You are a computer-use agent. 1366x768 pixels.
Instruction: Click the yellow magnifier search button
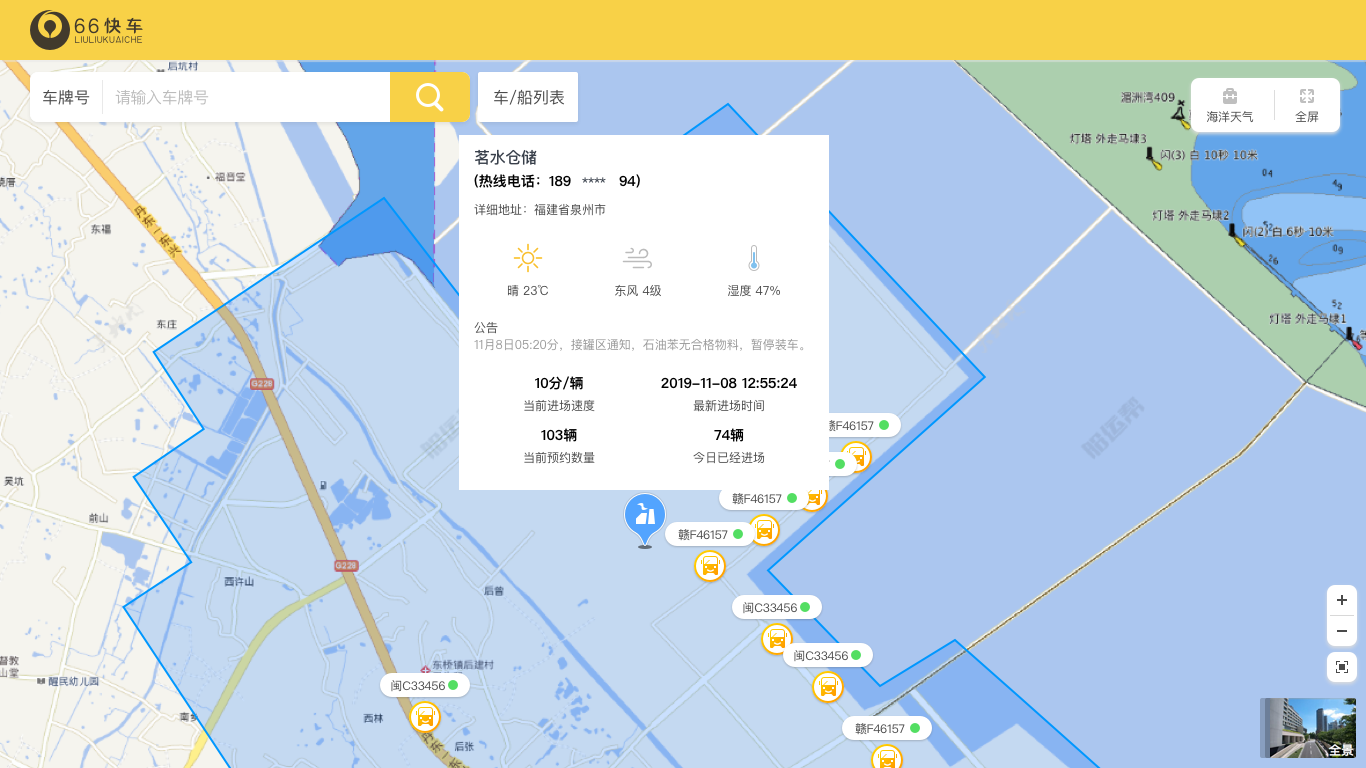pos(429,97)
